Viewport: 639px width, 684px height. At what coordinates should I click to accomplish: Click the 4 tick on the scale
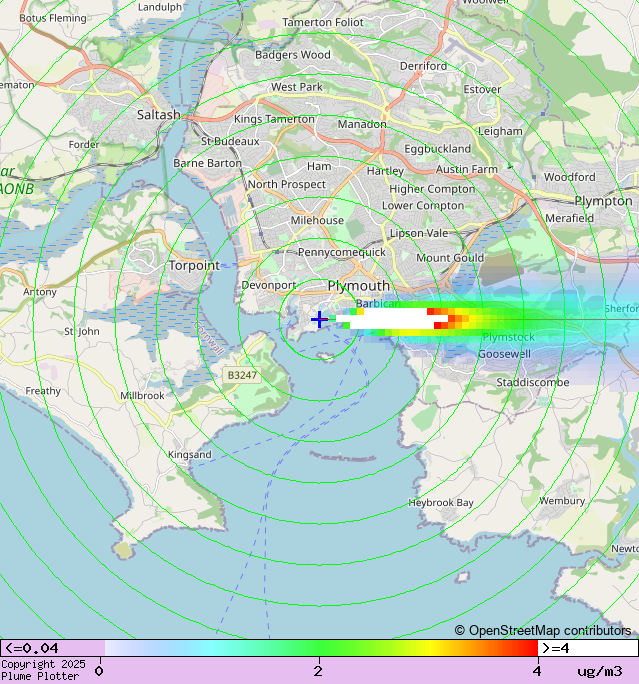(x=537, y=670)
